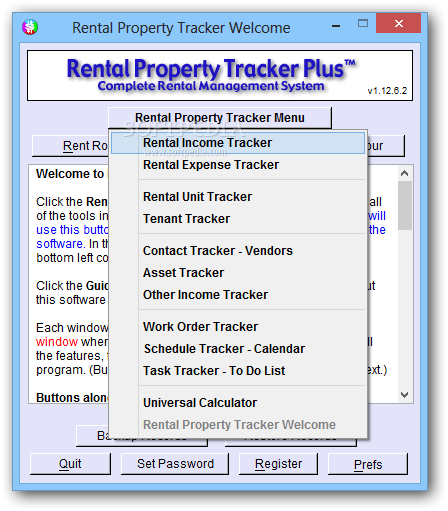The image size is (448, 511).
Task: Click the Set Password button
Action: [x=175, y=464]
